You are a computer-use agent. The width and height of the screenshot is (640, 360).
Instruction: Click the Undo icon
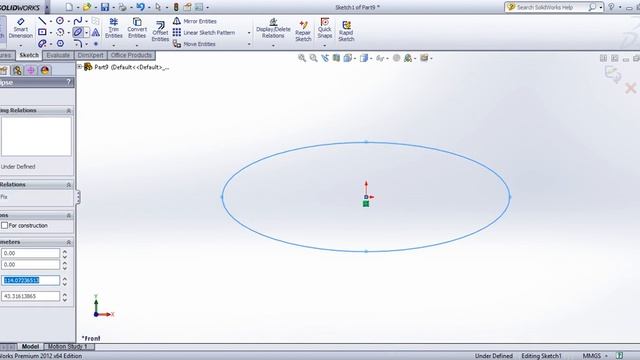pyautogui.click(x=140, y=7)
